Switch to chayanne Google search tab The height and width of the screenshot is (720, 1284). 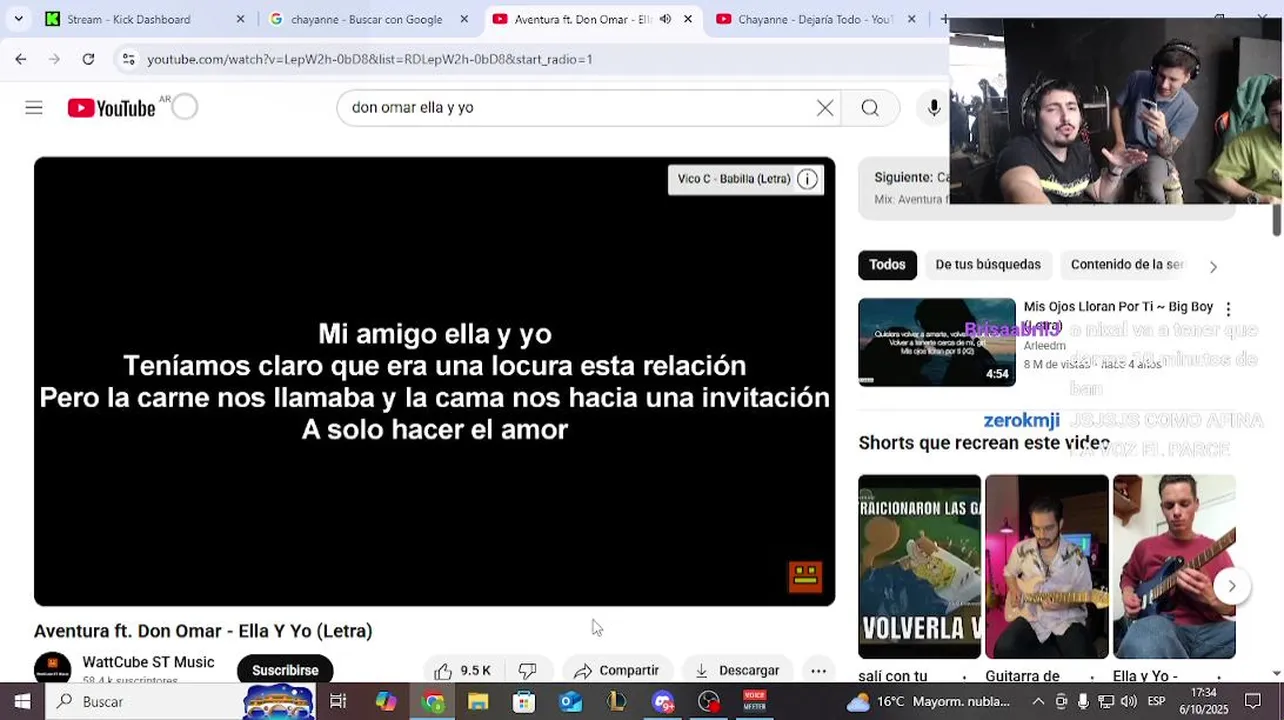click(x=366, y=19)
